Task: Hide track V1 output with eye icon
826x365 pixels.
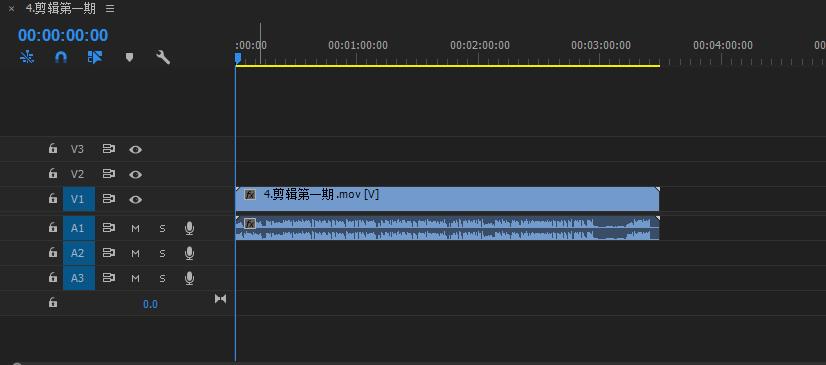Action: pos(135,200)
